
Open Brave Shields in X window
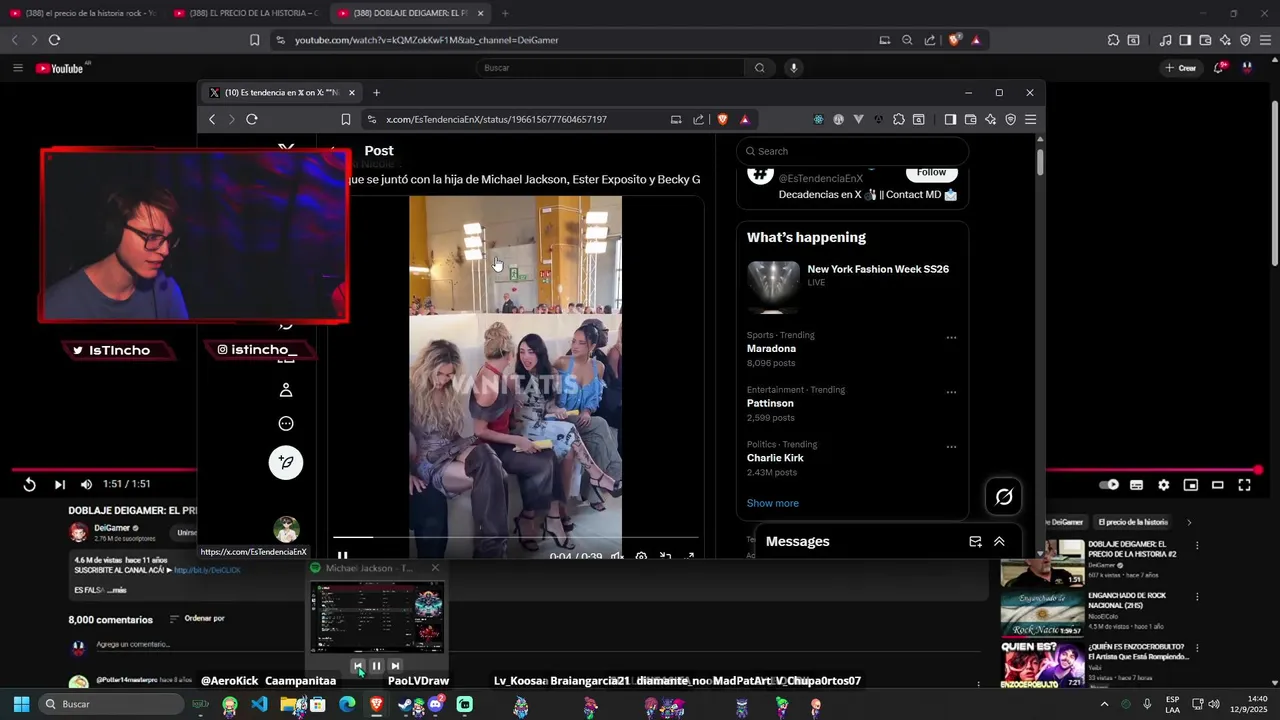click(x=723, y=119)
